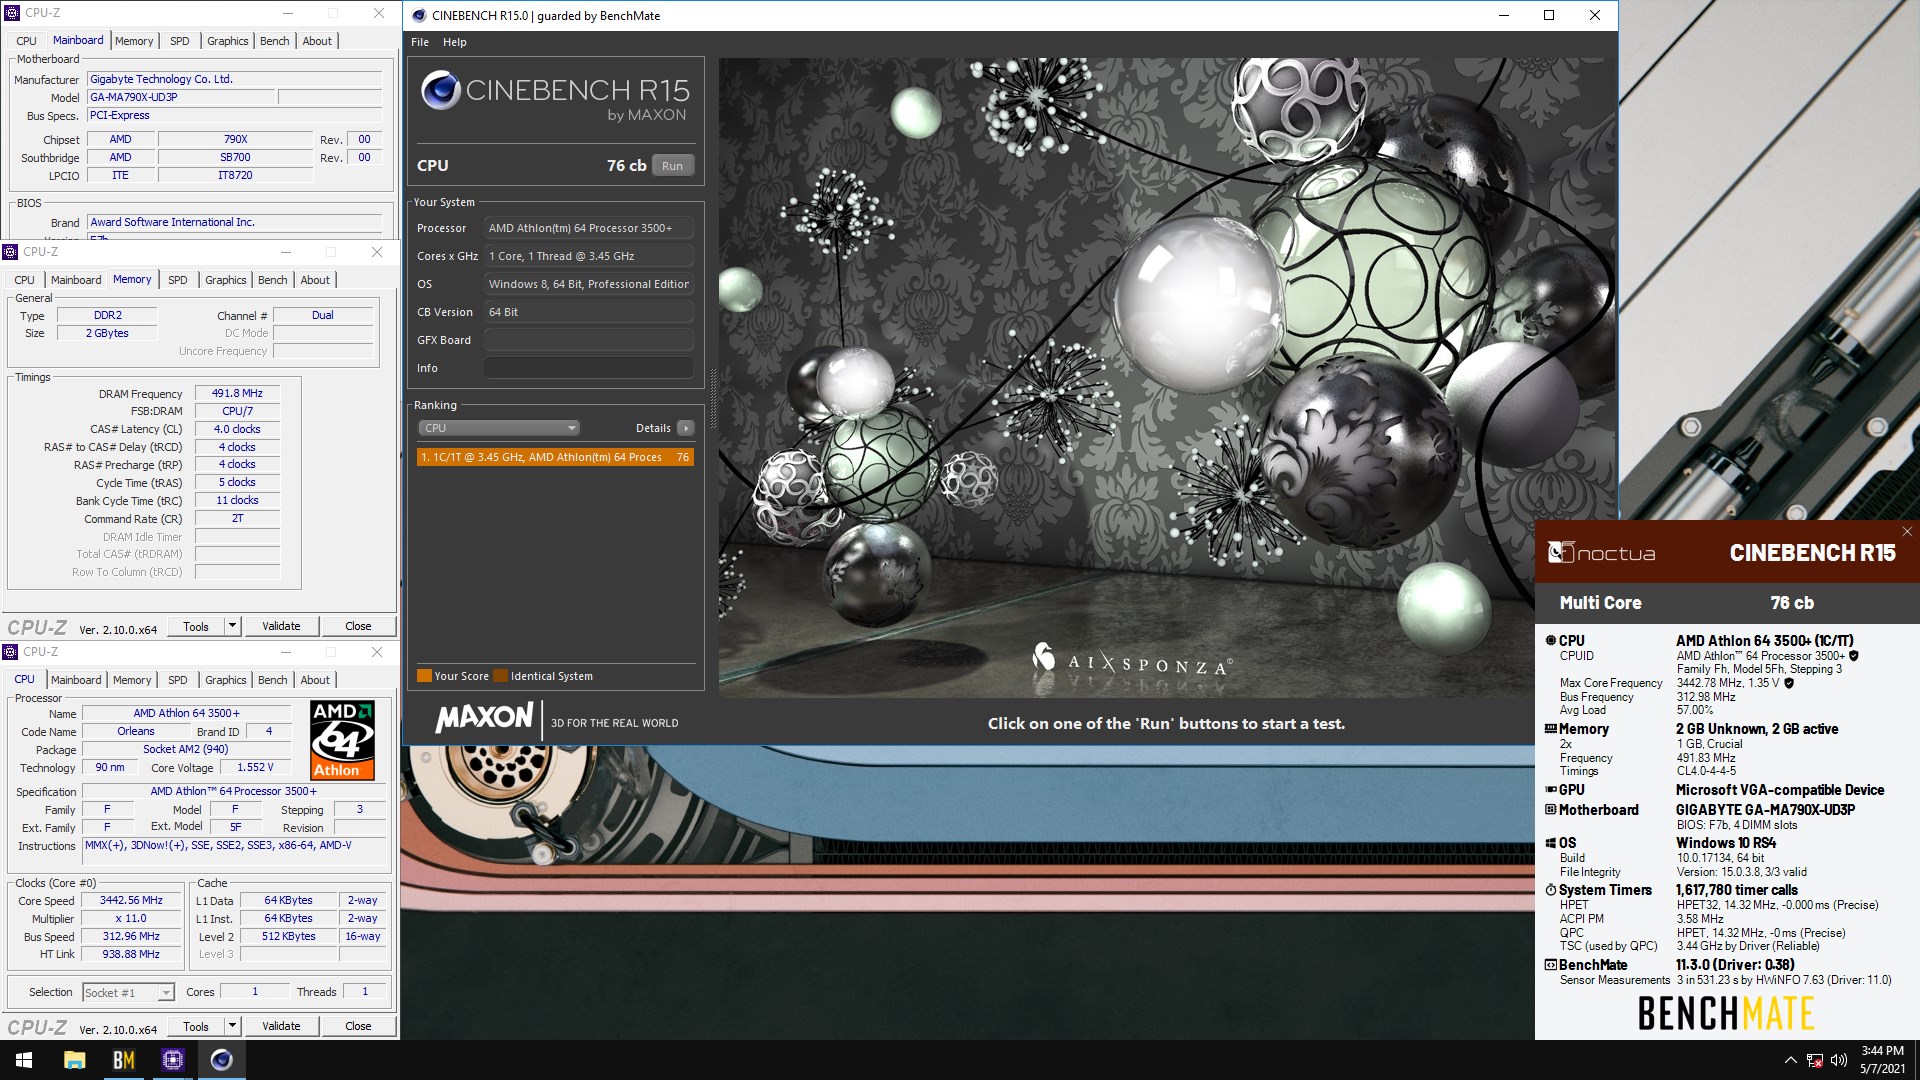
Task: Open BenchMate app in the taskbar
Action: pos(124,1060)
